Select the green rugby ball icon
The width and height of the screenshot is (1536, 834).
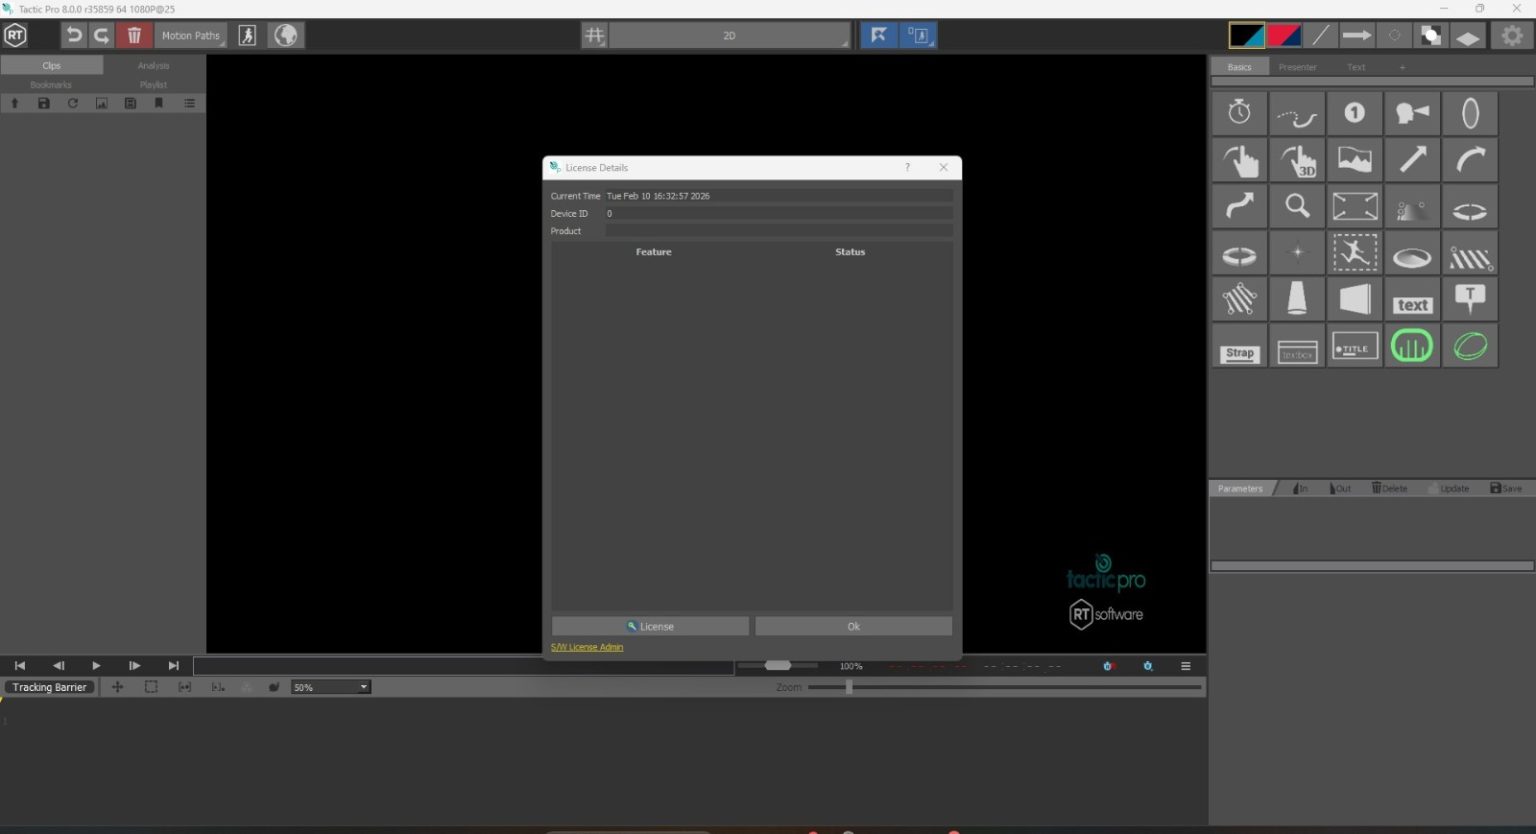tap(1470, 346)
